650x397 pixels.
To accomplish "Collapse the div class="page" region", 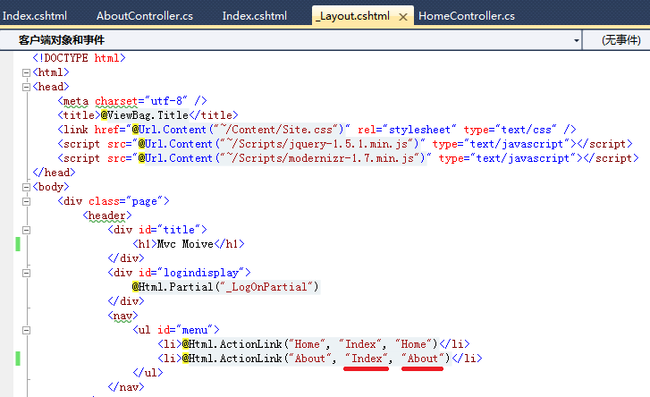I will click(26, 202).
